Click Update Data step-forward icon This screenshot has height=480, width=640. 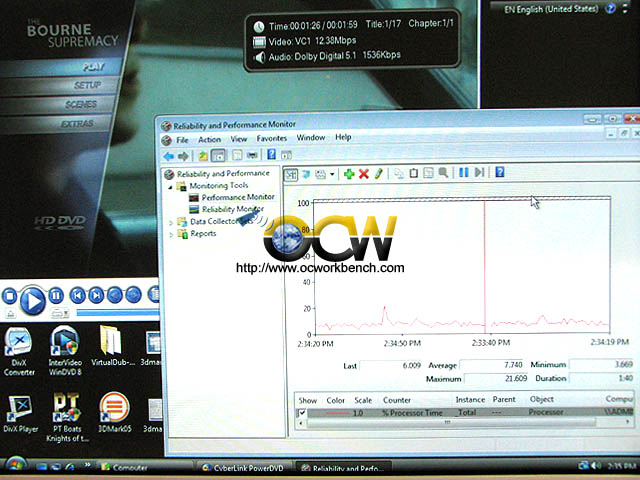[x=479, y=172]
